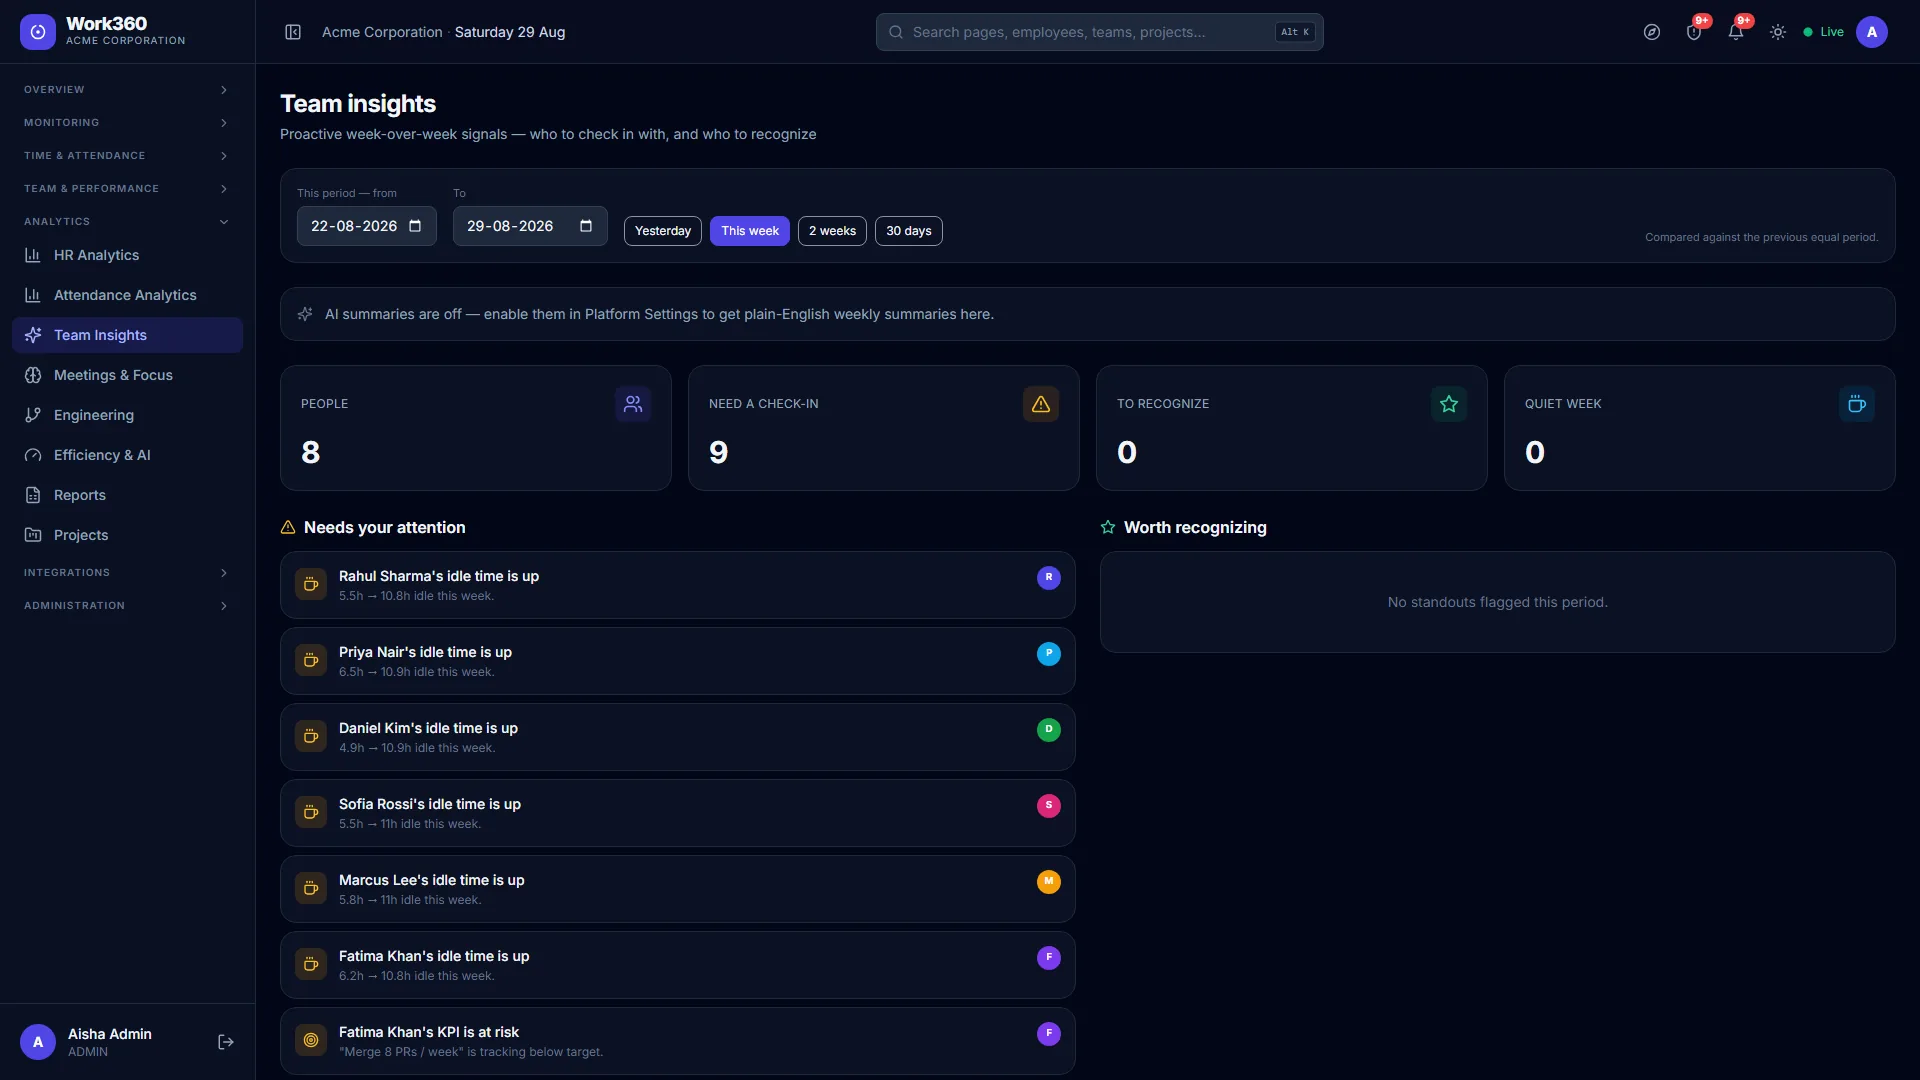
Task: Expand the Administration sidebar section
Action: (127, 606)
